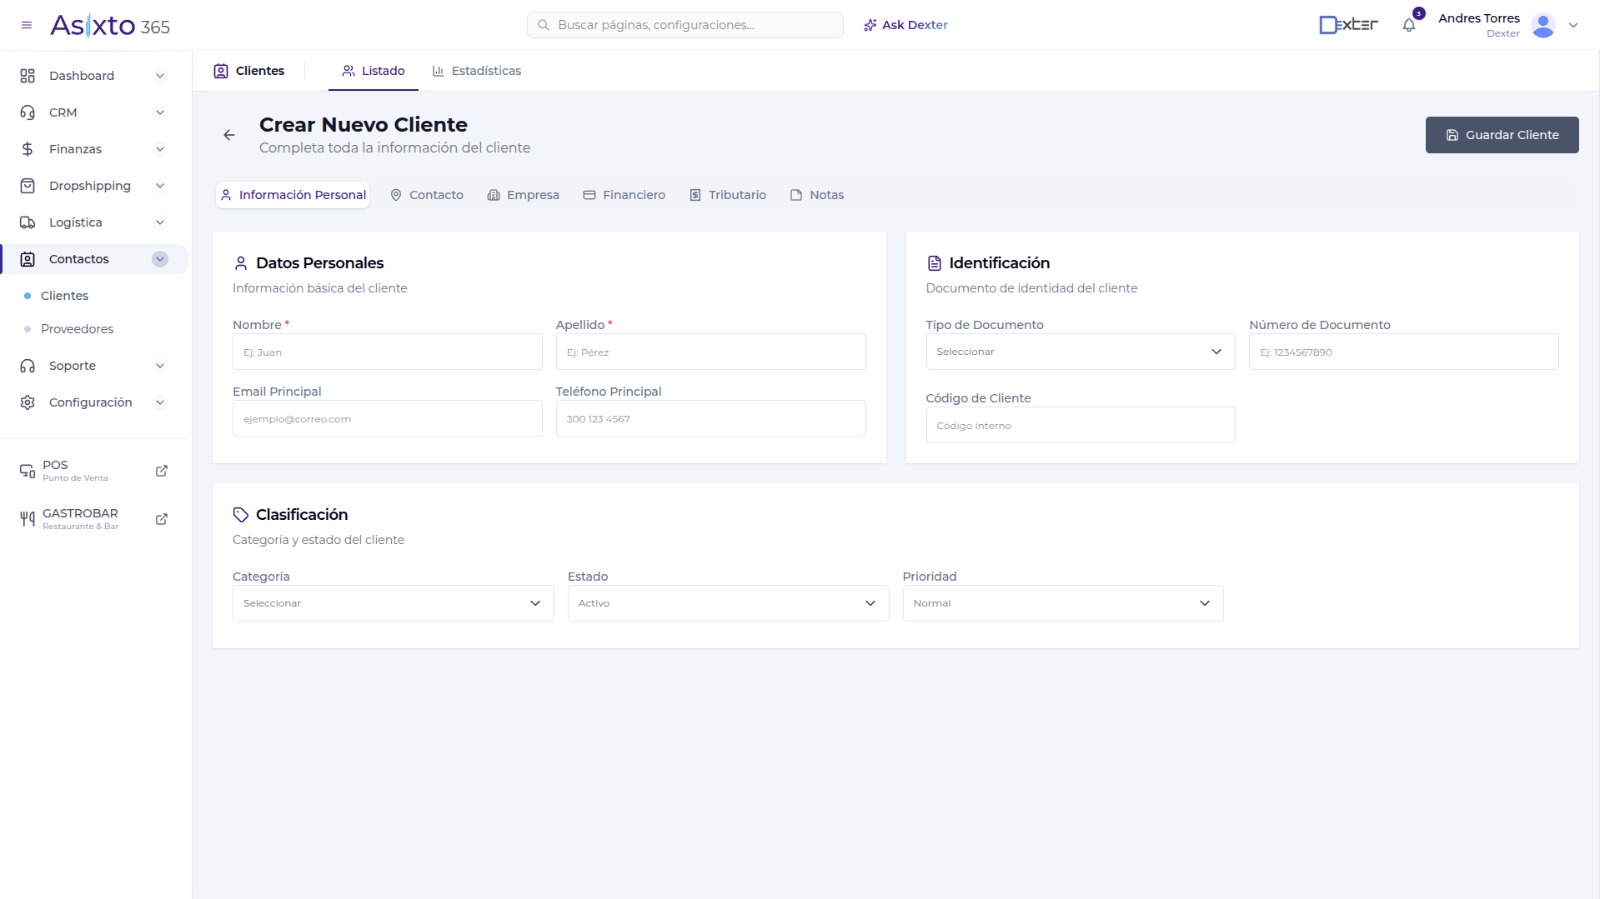Select the Notas tab

pyautogui.click(x=817, y=195)
